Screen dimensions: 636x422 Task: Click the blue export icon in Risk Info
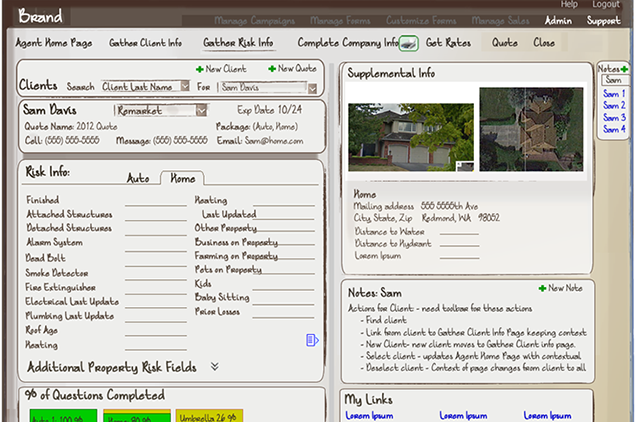coord(312,341)
